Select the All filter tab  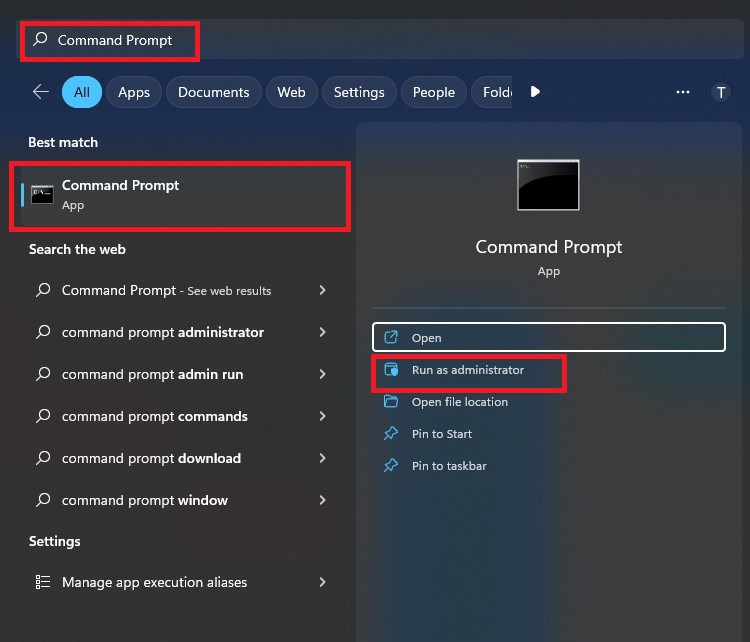tap(82, 92)
